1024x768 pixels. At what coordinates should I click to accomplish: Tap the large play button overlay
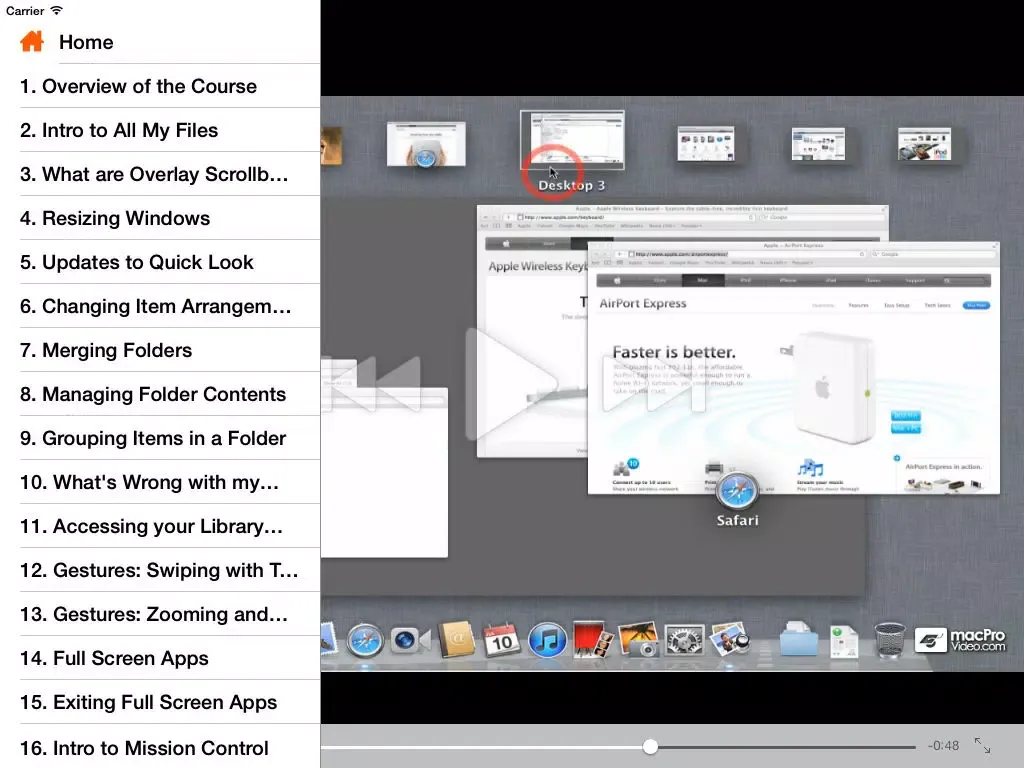tap(511, 384)
